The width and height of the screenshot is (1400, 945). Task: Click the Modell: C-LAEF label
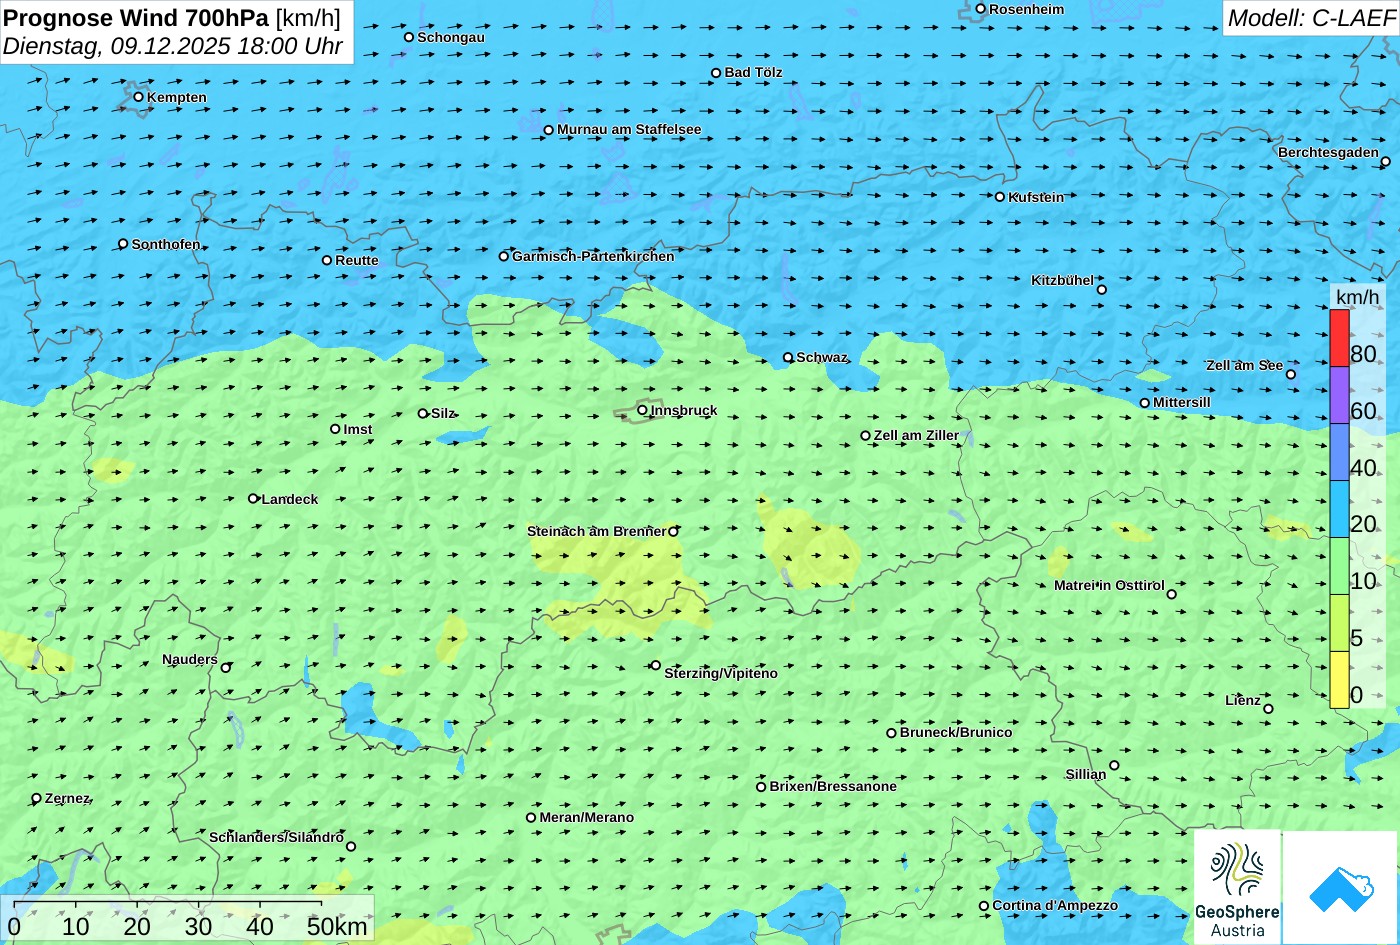click(x=1310, y=17)
